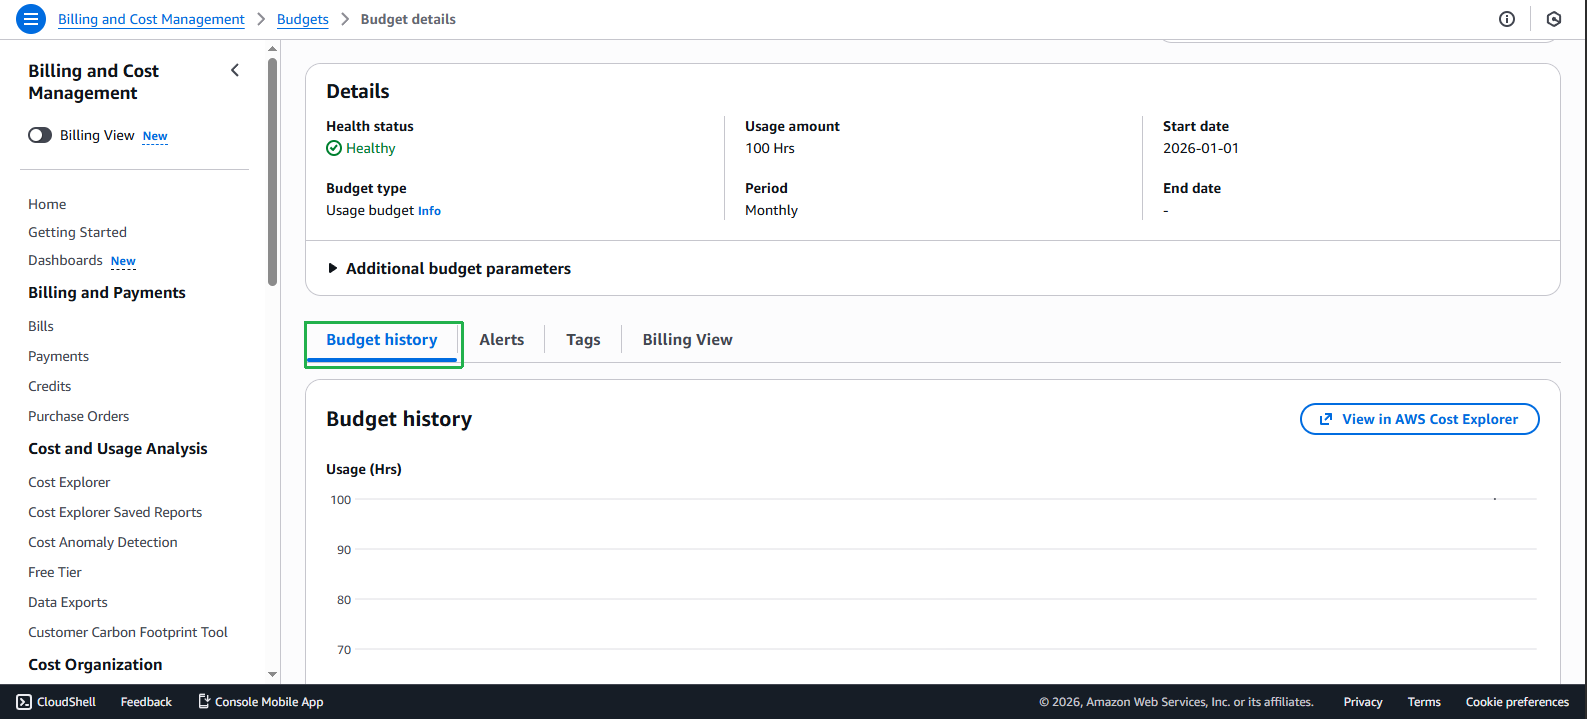
Task: Open the Billing View tab
Action: point(687,340)
